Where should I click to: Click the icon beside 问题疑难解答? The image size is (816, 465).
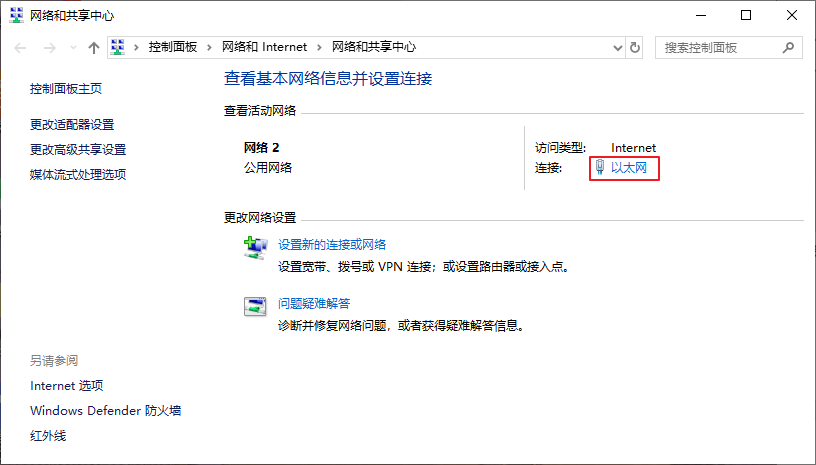(255, 306)
